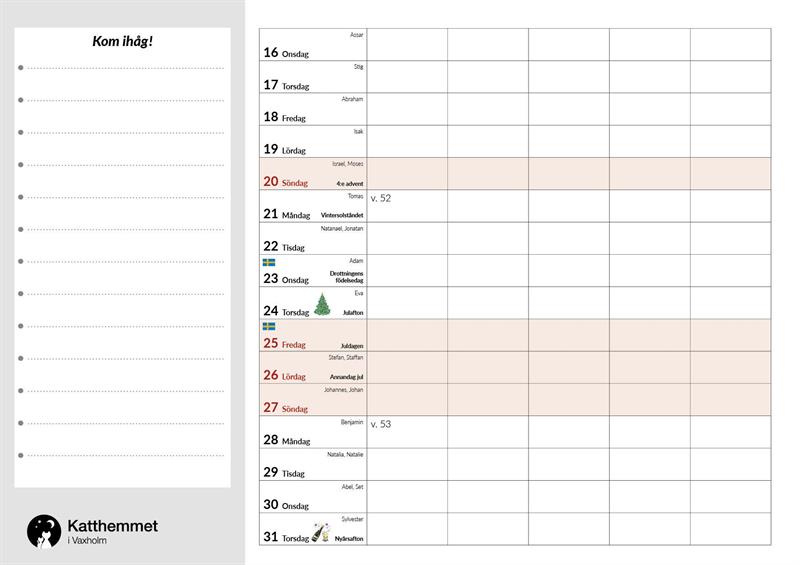Click the v. 52 week label
The image size is (800, 565).
381,199
